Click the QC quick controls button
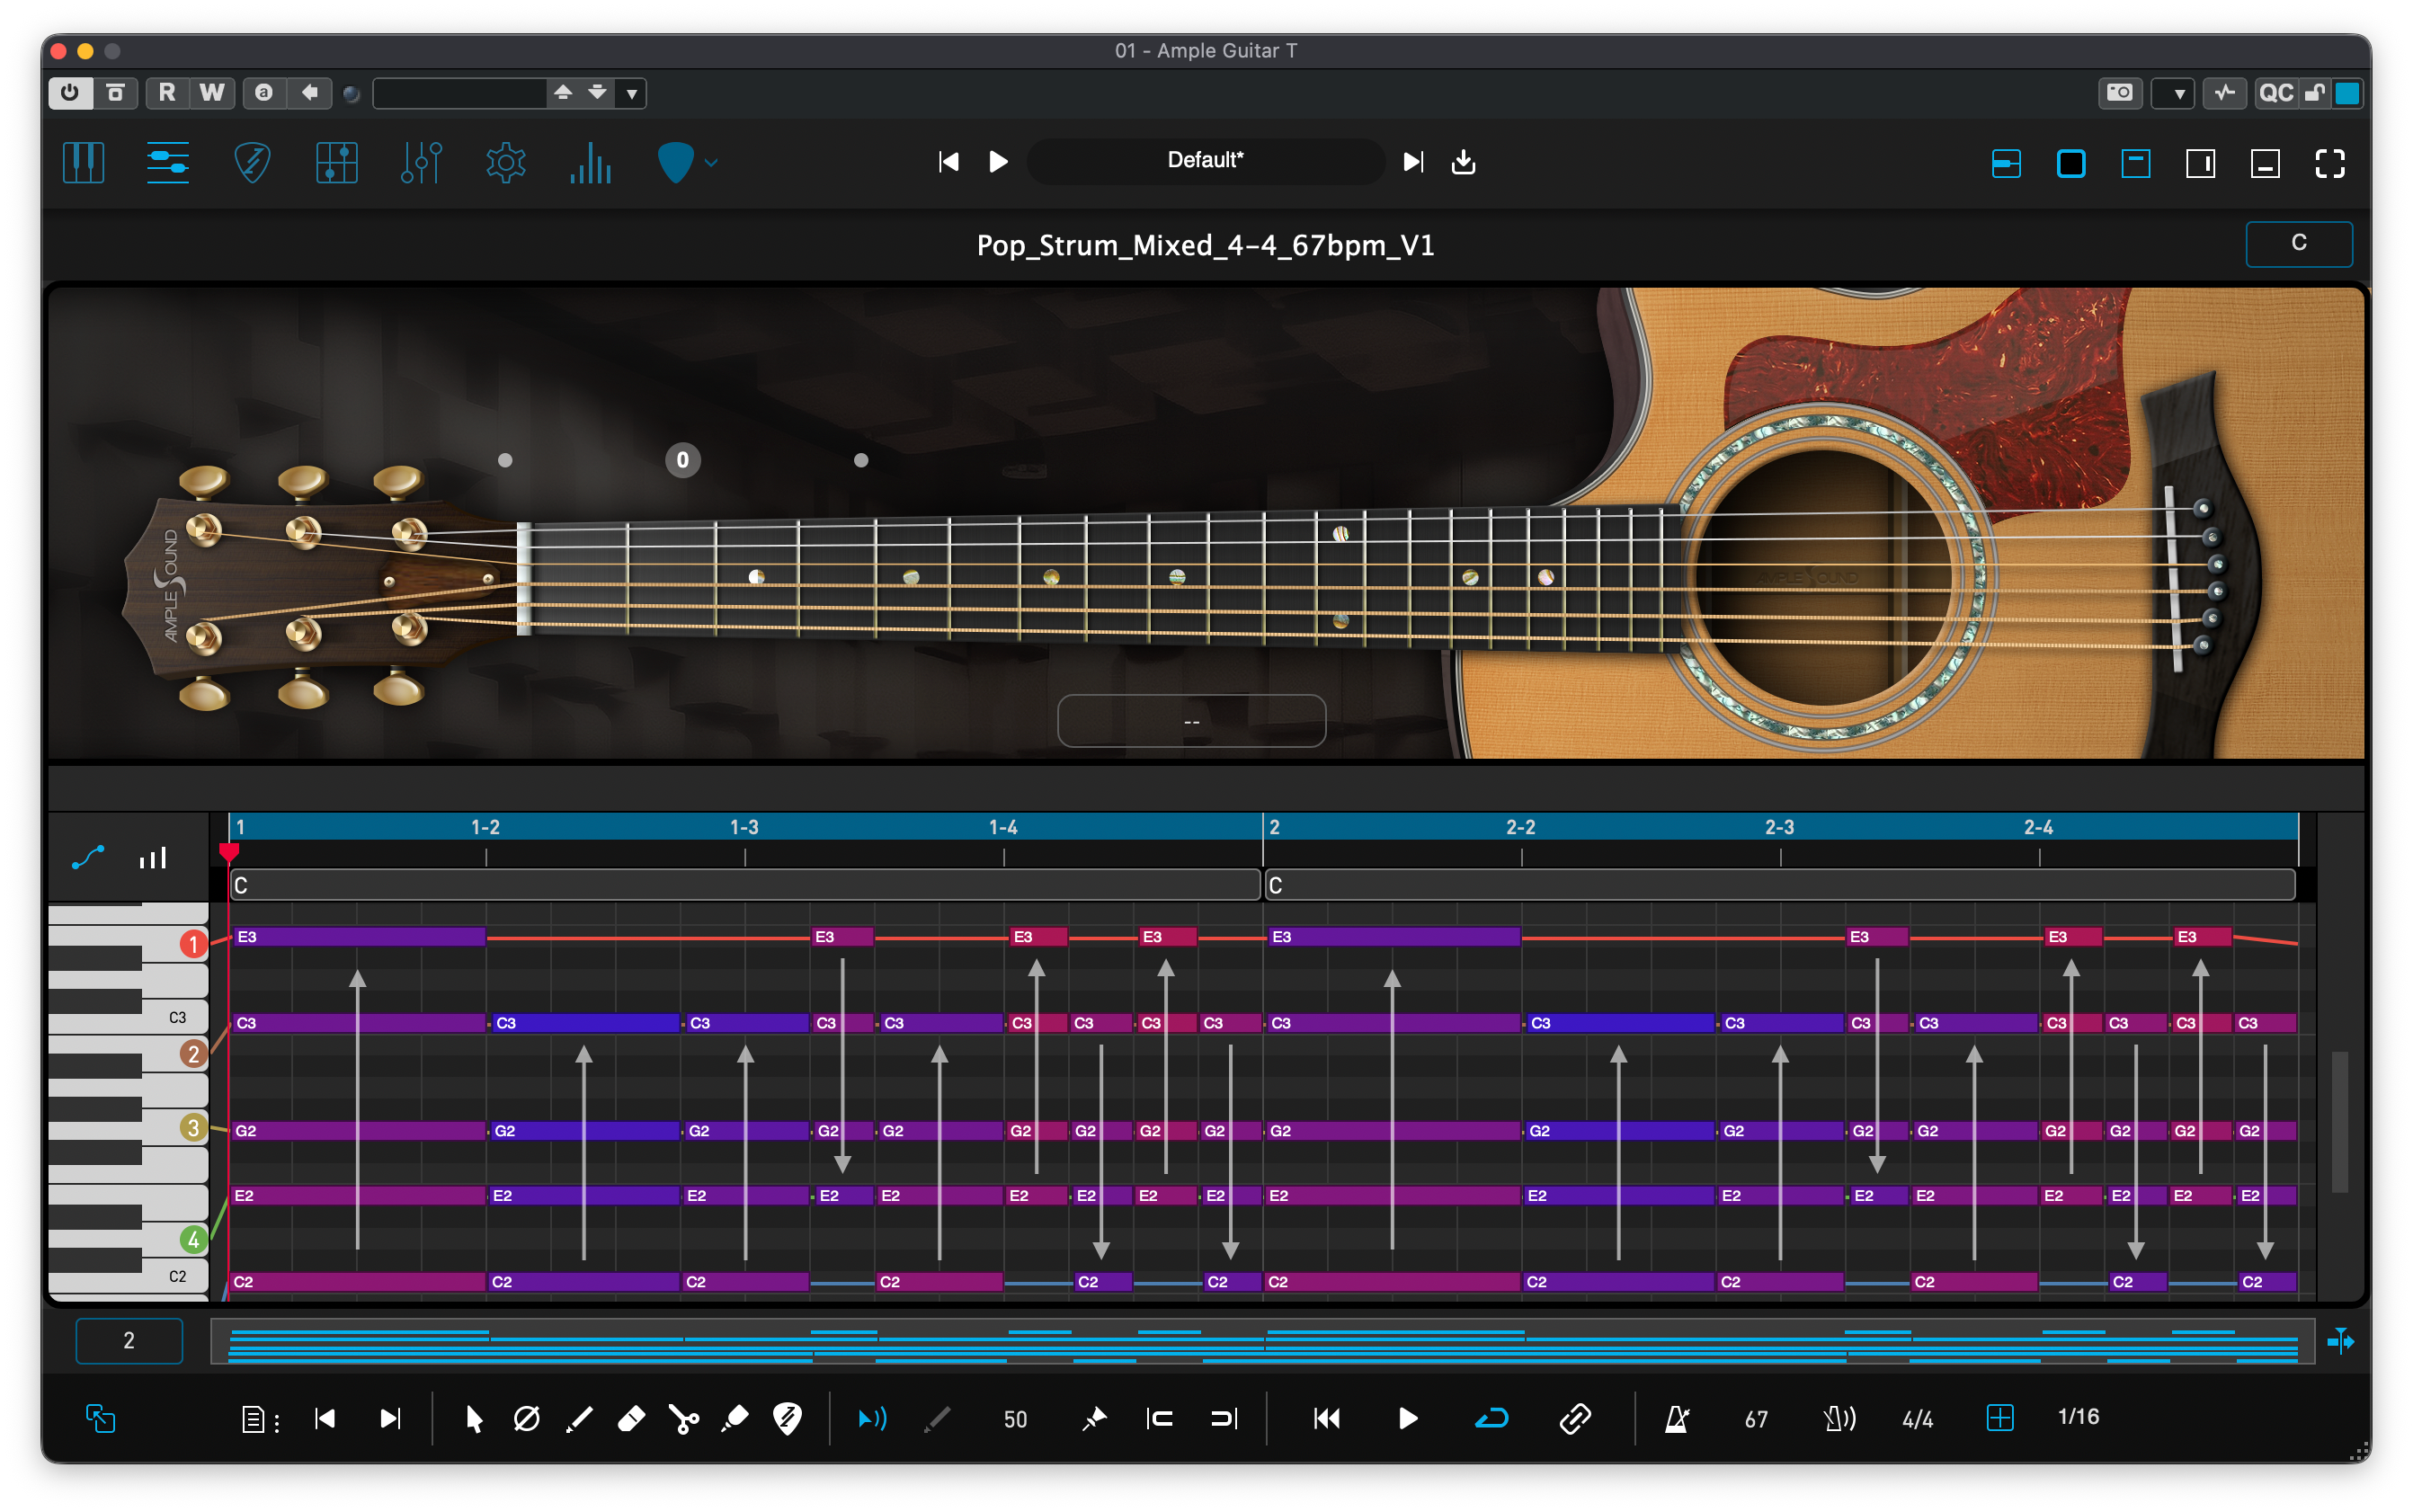2413x1512 pixels. 2276,93
